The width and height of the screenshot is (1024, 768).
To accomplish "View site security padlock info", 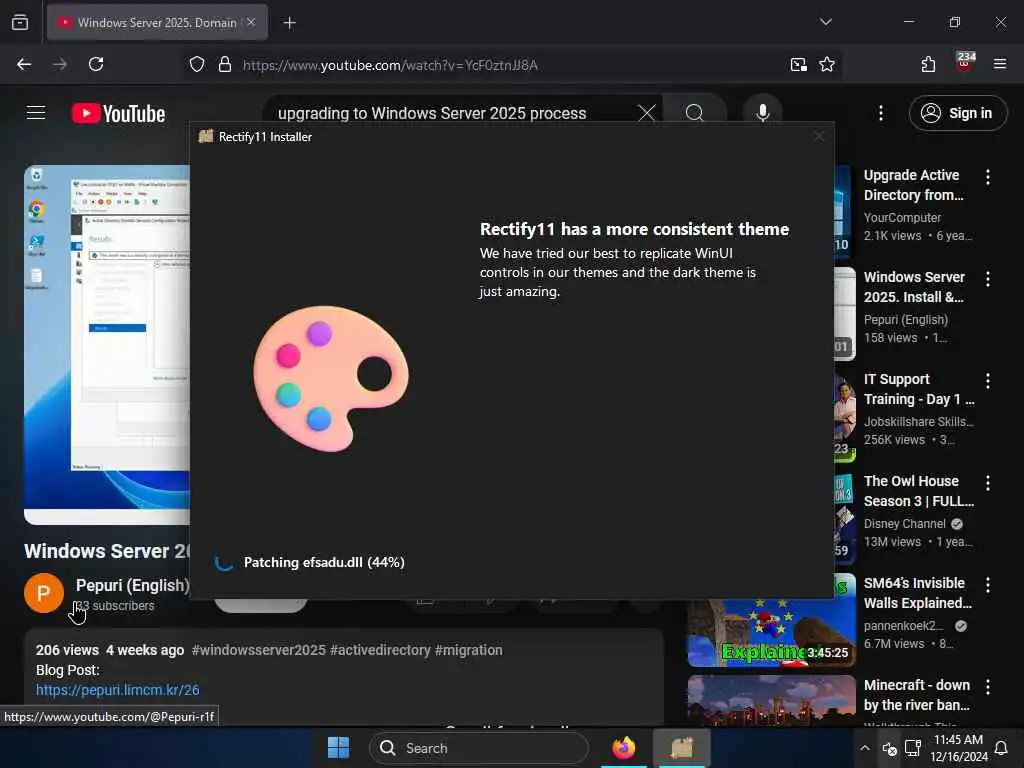I will pos(225,65).
